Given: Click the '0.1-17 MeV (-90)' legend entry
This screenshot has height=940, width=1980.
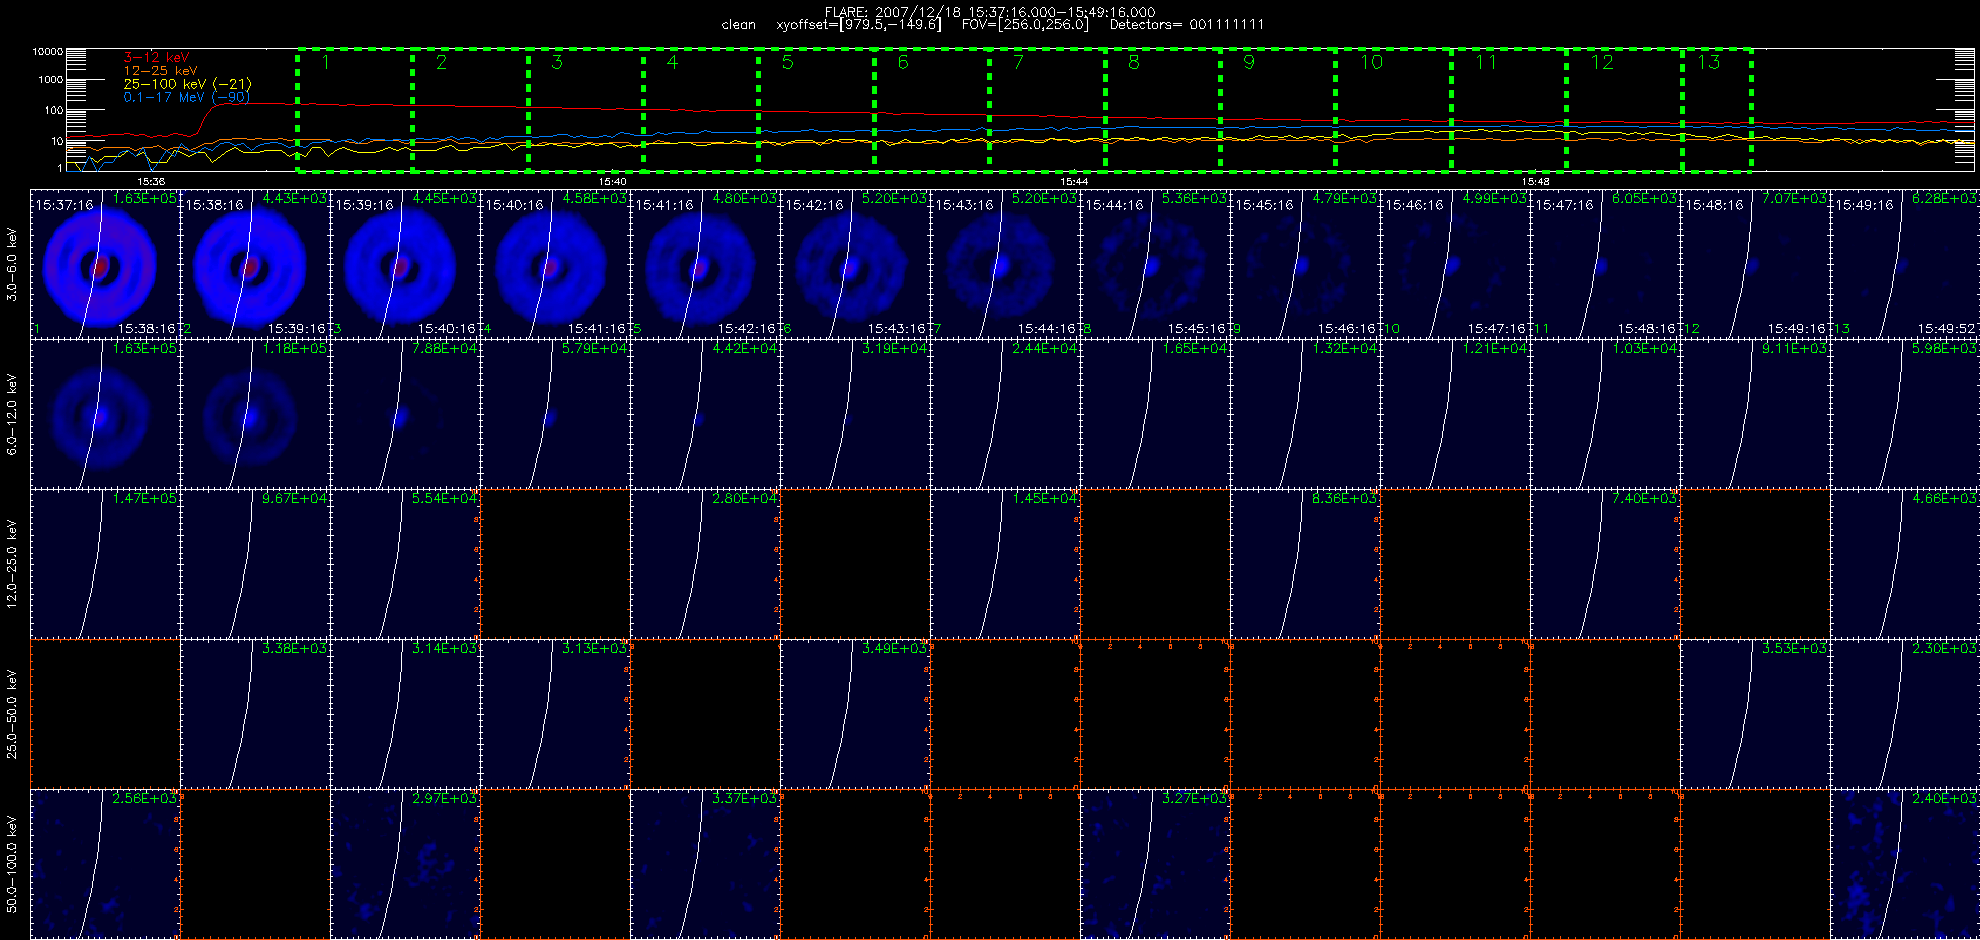Looking at the screenshot, I should click(187, 97).
